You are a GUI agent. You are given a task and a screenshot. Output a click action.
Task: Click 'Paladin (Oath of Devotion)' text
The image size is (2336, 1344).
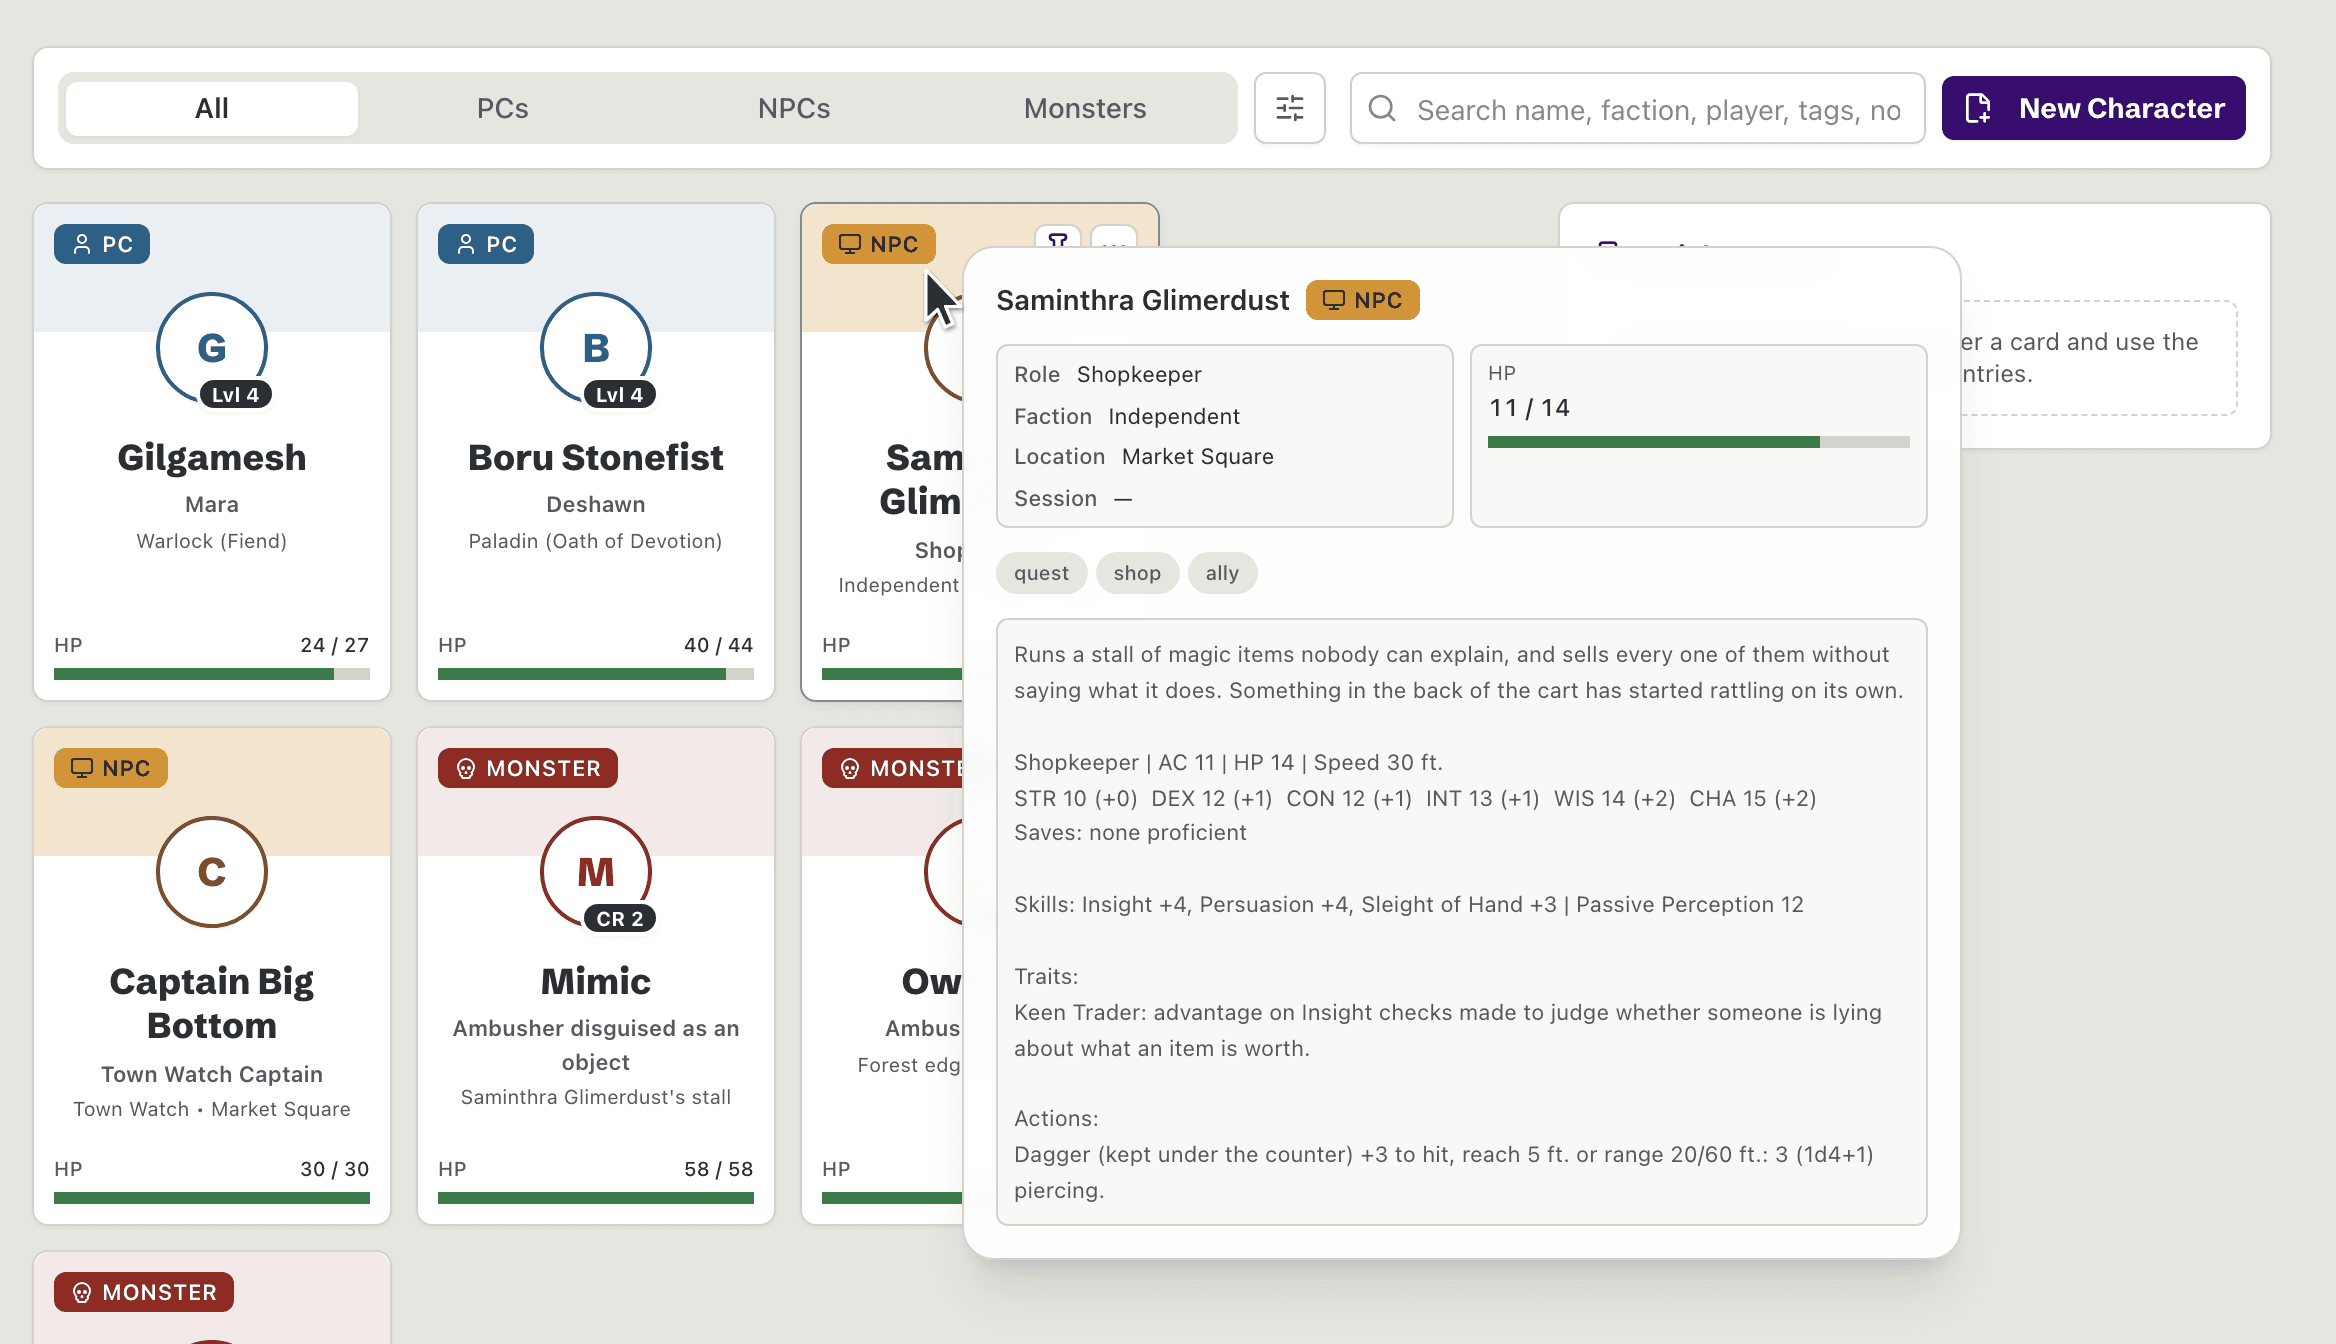tap(596, 541)
